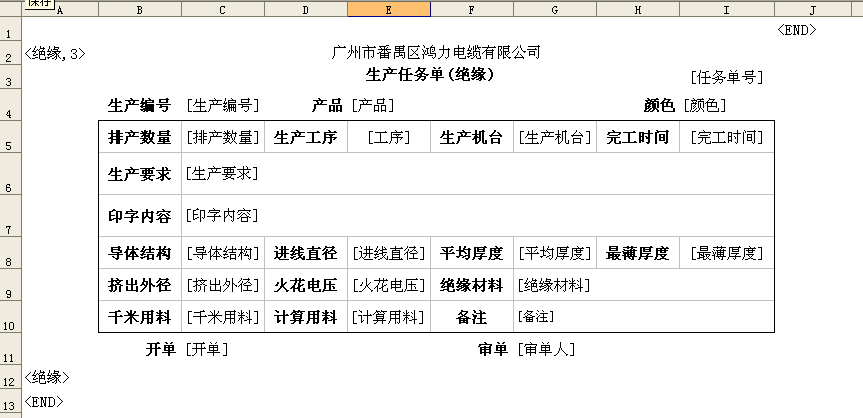The height and width of the screenshot is (418, 863).
Task: Click the bold 导体结构 label
Action: point(140,253)
